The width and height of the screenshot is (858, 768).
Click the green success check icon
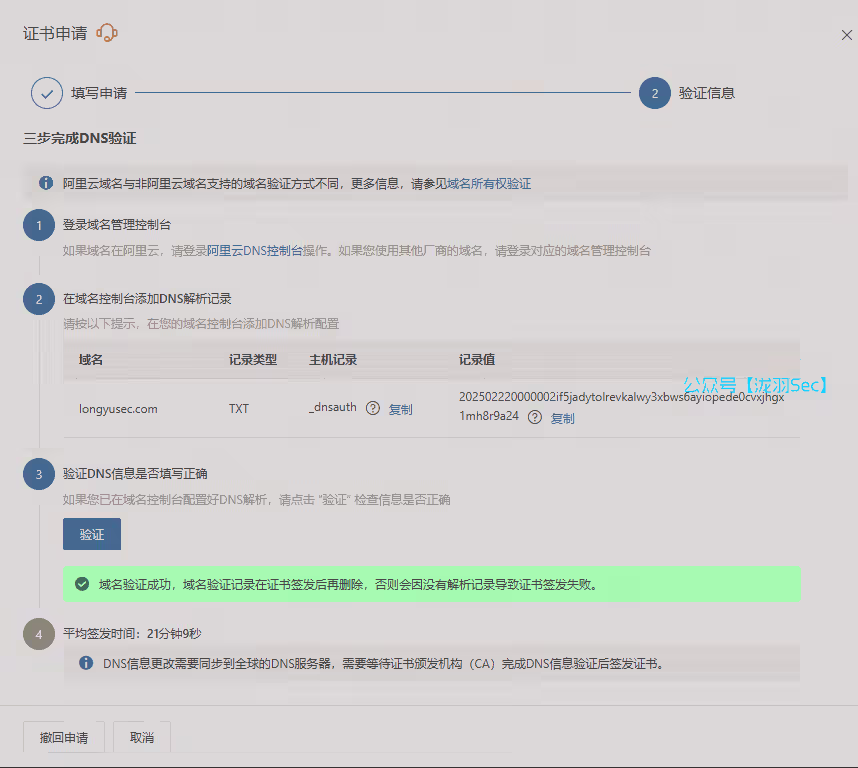[x=82, y=584]
